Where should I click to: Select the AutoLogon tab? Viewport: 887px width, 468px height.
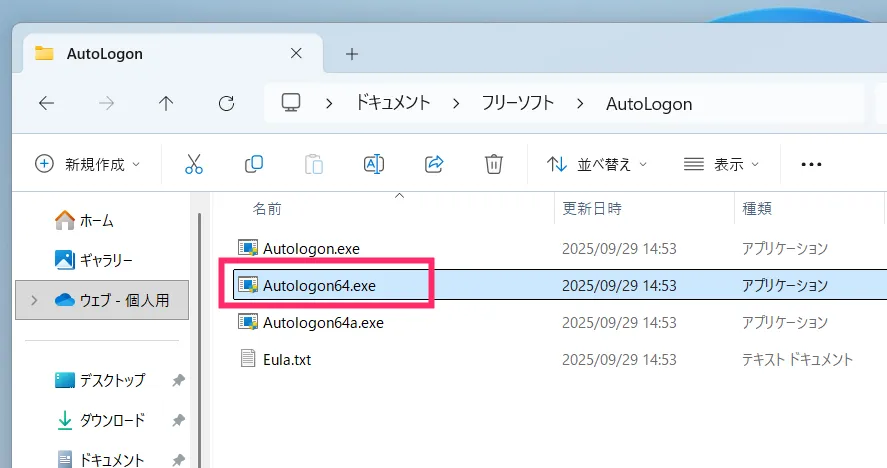pos(173,53)
